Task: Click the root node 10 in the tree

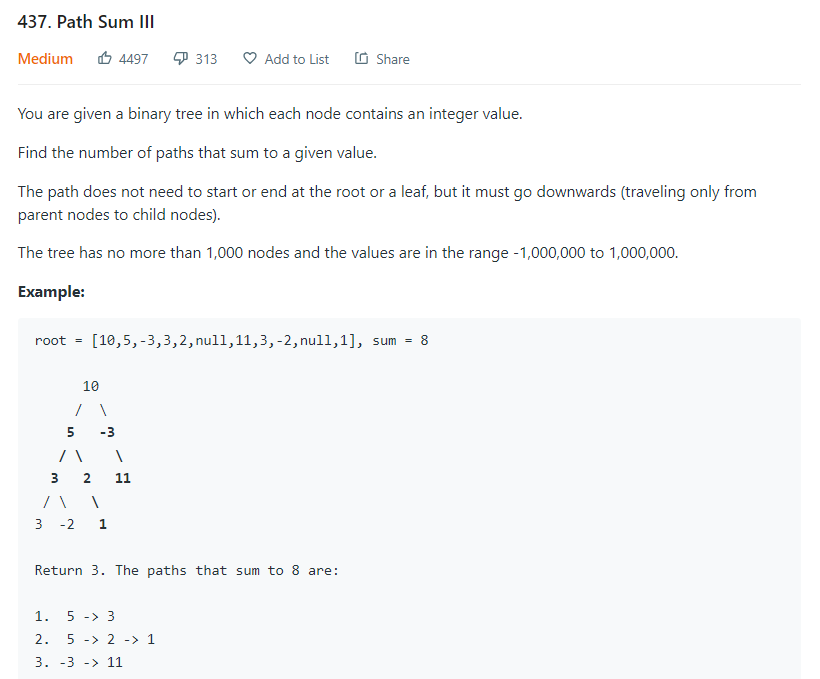Action: [91, 386]
